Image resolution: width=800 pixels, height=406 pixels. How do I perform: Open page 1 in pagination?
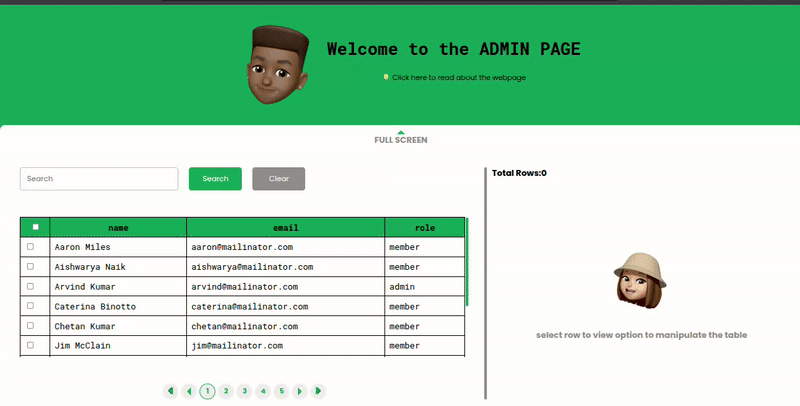click(207, 391)
